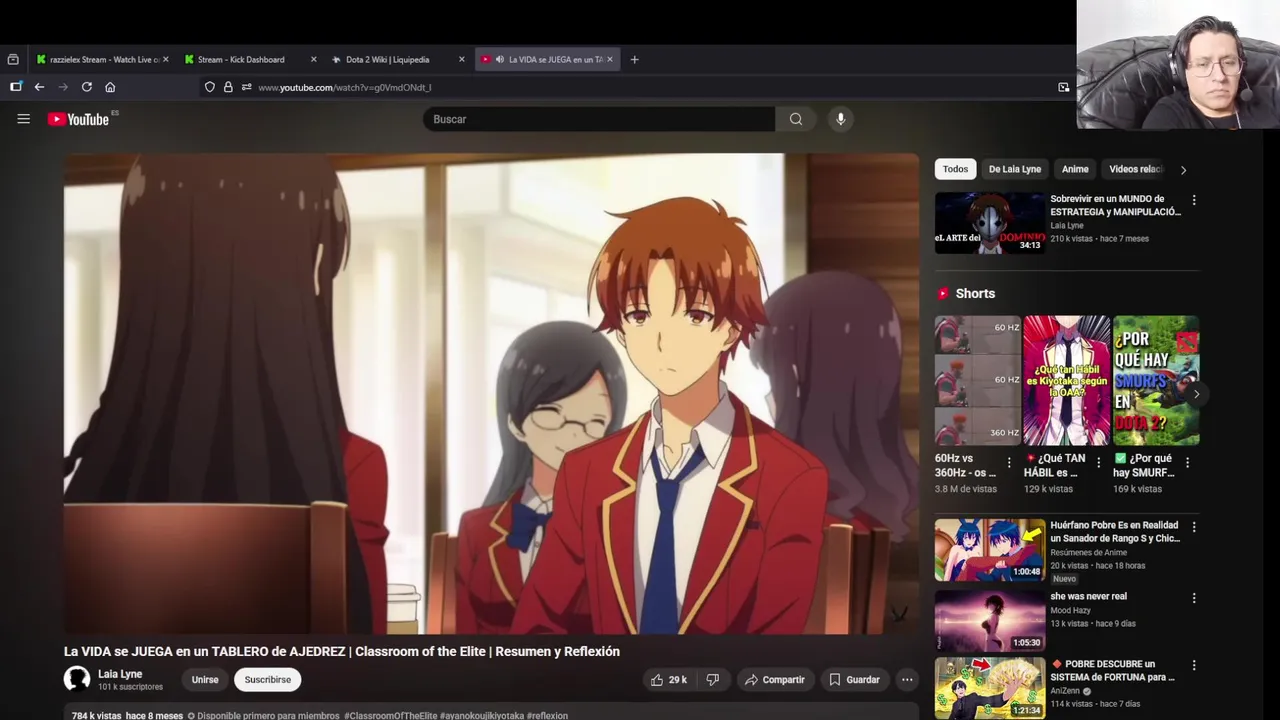Image resolution: width=1280 pixels, height=720 pixels.
Task: Click the video title La VIDA se JUEGA
Action: tap(342, 651)
